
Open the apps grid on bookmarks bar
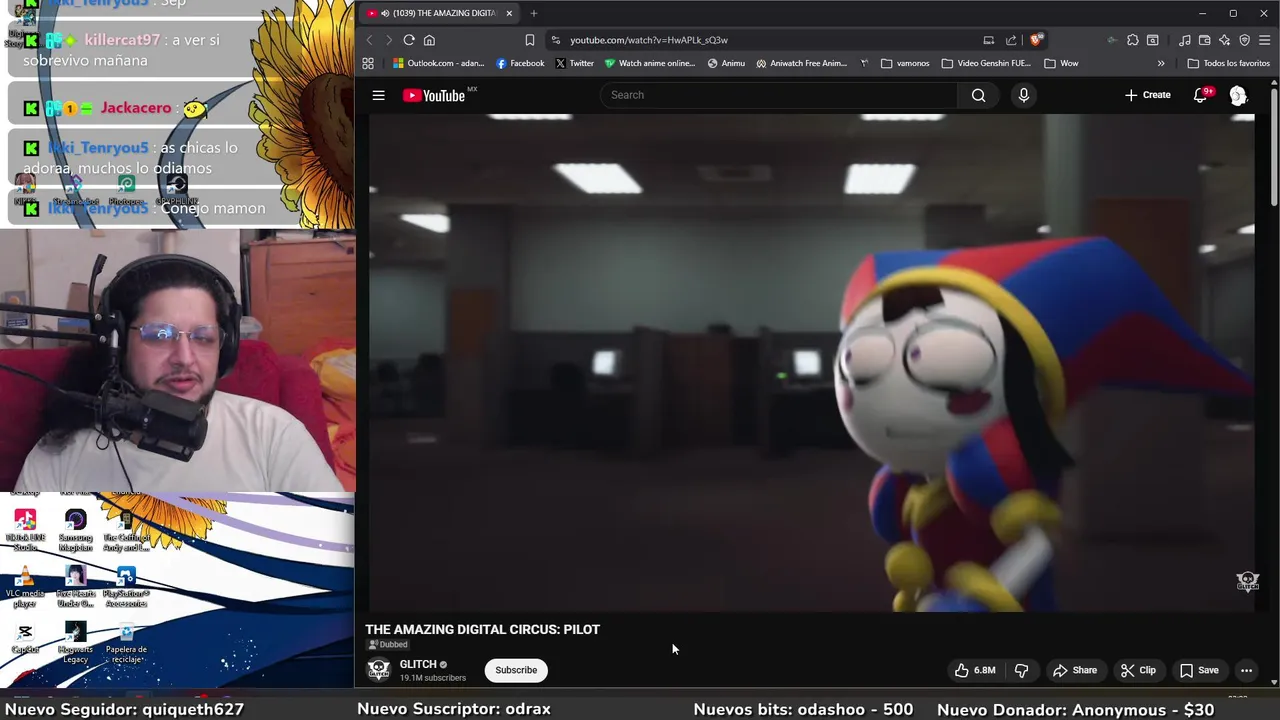click(368, 63)
